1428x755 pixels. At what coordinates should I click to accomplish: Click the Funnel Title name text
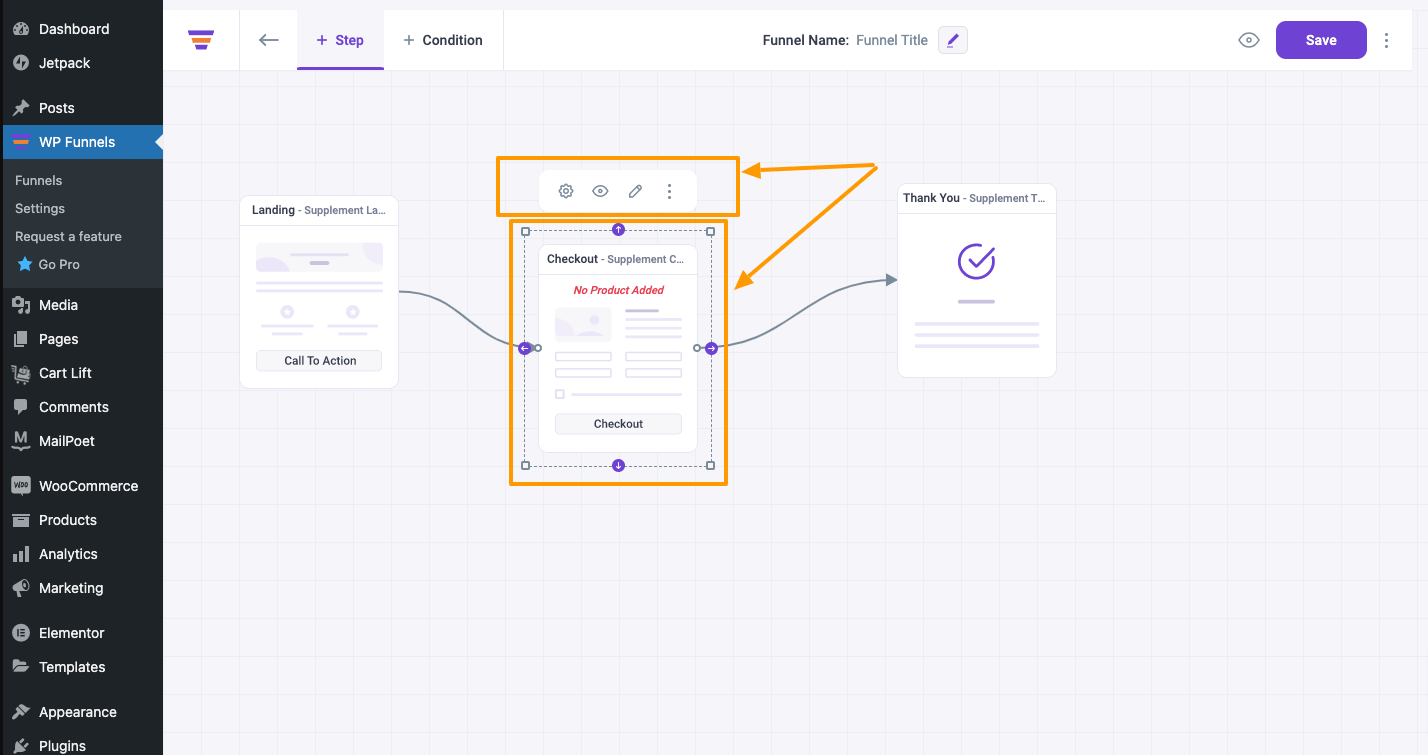pyautogui.click(x=892, y=40)
